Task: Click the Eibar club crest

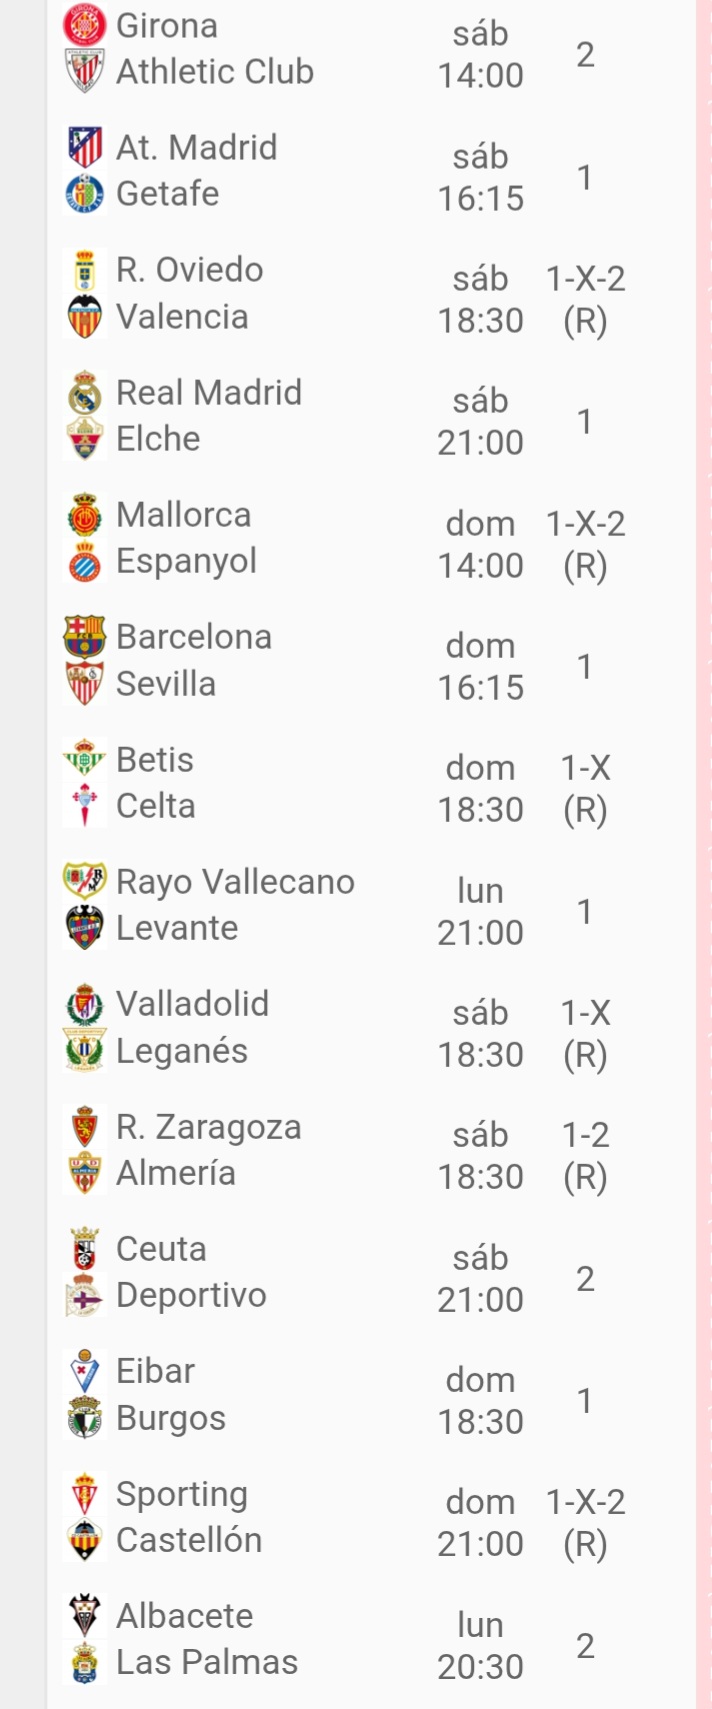Action: 85,1371
